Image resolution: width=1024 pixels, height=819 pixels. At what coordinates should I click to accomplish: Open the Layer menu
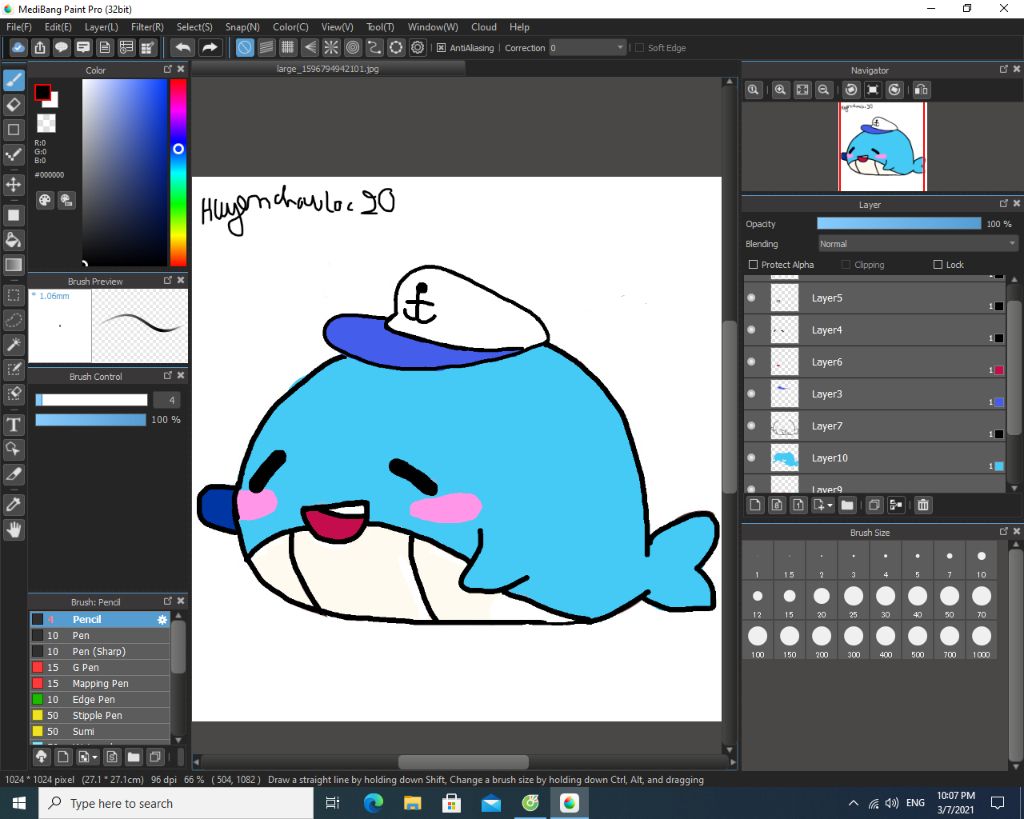point(101,27)
